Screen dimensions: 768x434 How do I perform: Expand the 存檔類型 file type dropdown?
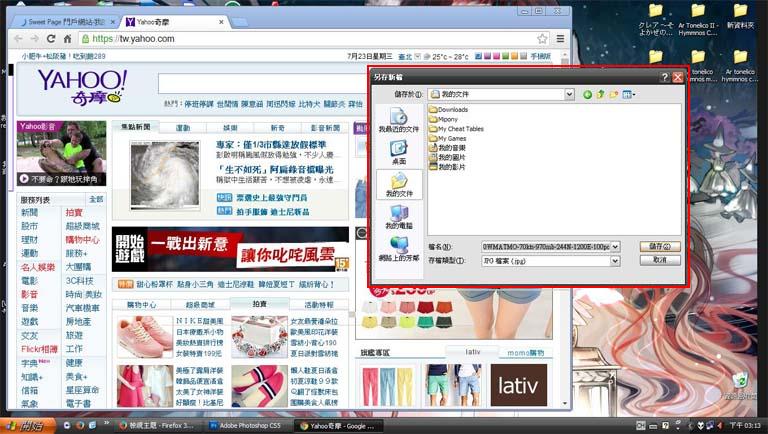(615, 261)
